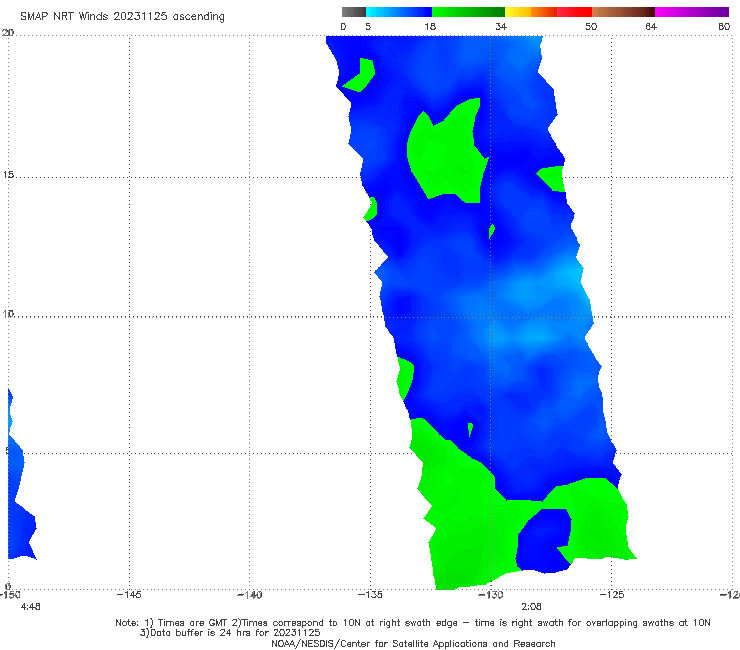
Task: Click the '5' label under the color bar
Action: click(x=368, y=27)
